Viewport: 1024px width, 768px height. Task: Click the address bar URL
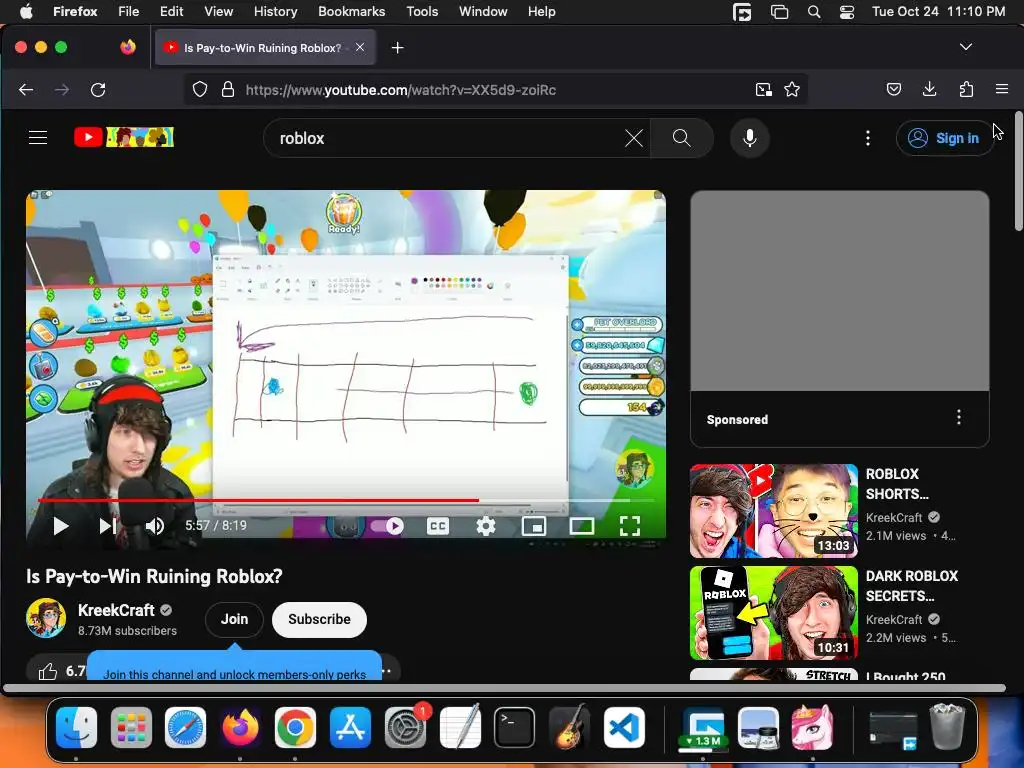400,90
